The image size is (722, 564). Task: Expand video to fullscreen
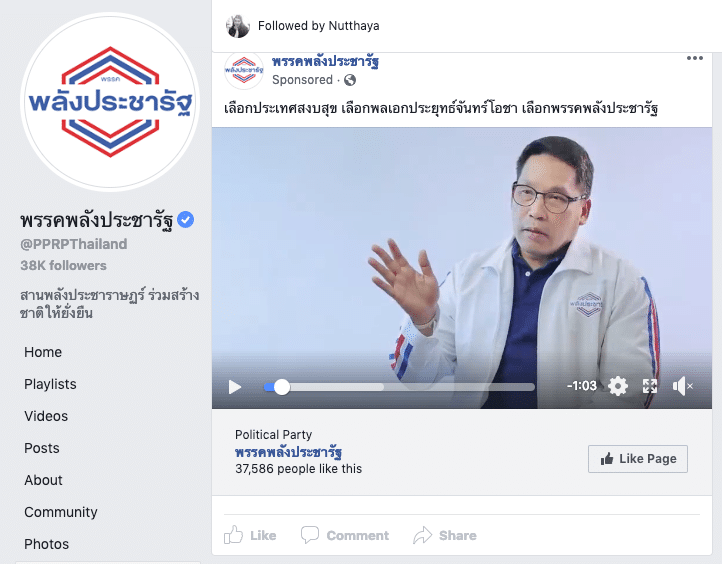point(650,386)
